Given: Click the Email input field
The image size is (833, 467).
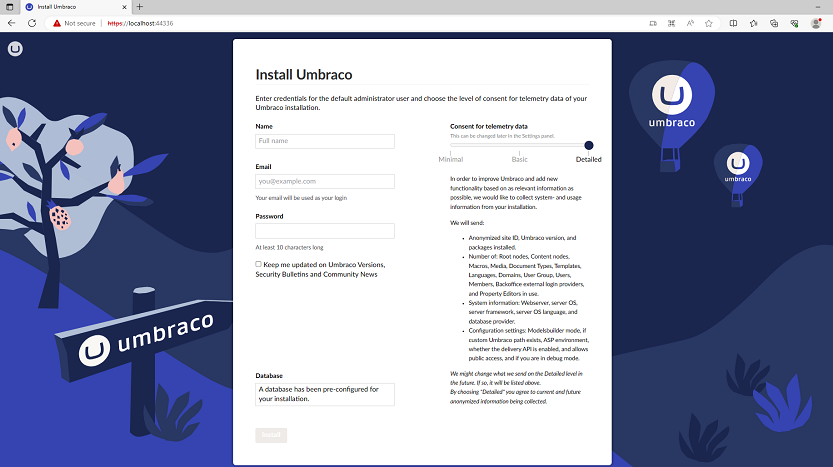Looking at the screenshot, I should coord(325,181).
